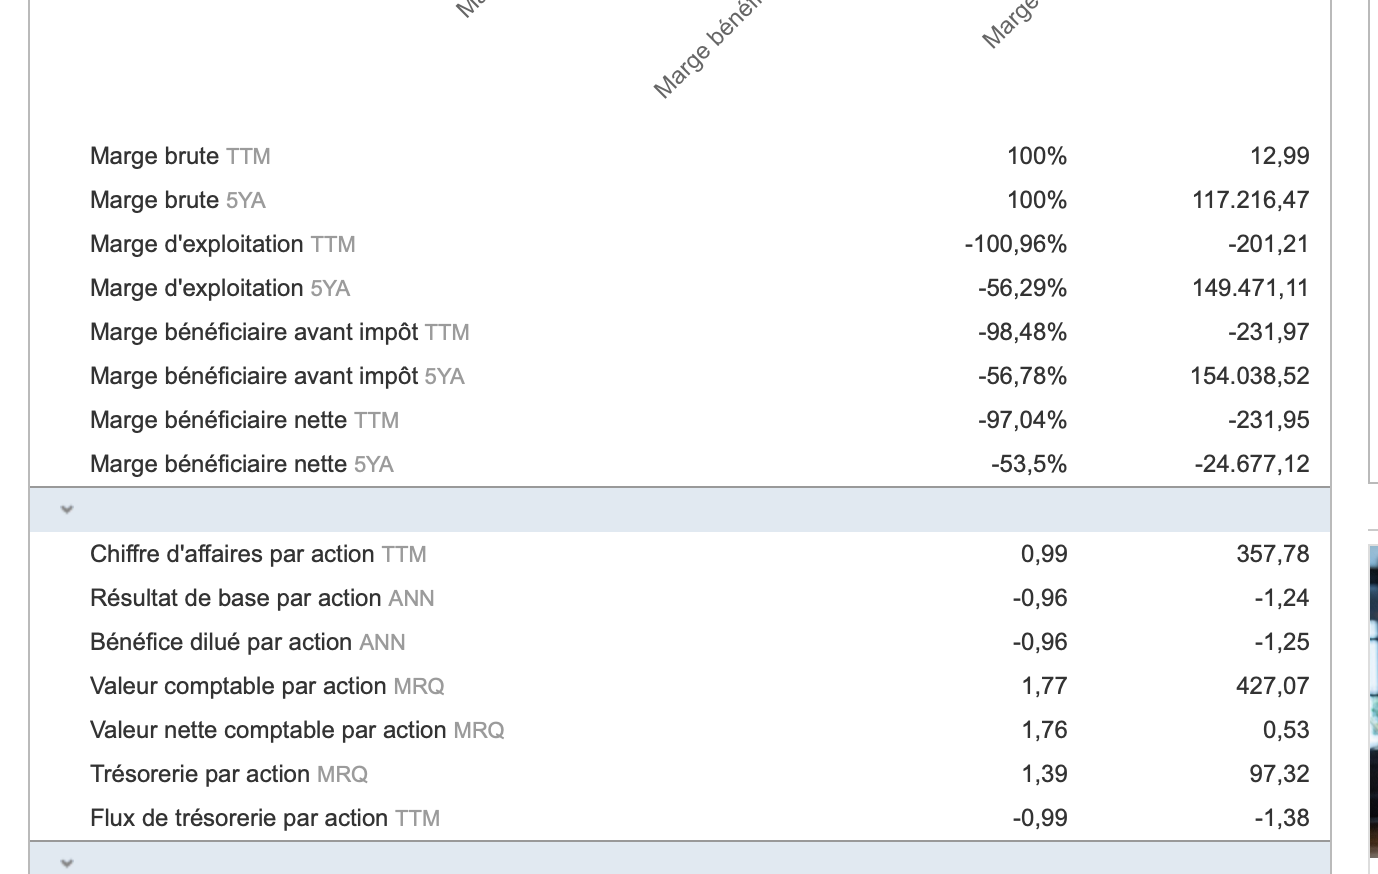Click the Marge d'exploitation 5YA label

[x=220, y=288]
